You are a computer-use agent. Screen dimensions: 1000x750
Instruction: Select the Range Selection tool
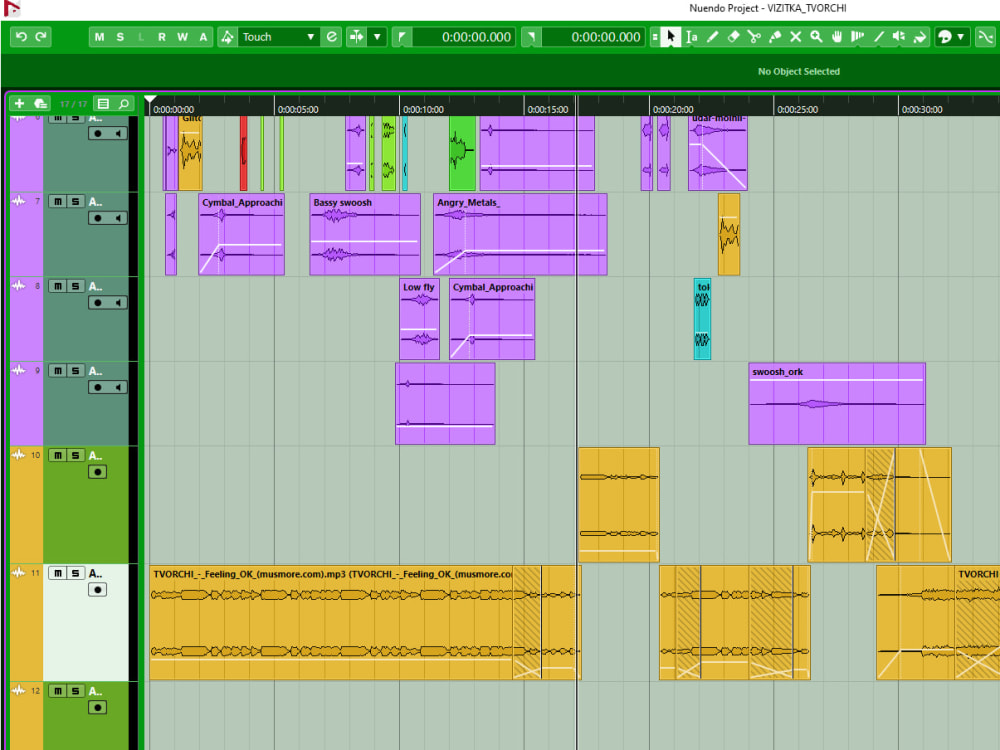click(x=692, y=37)
